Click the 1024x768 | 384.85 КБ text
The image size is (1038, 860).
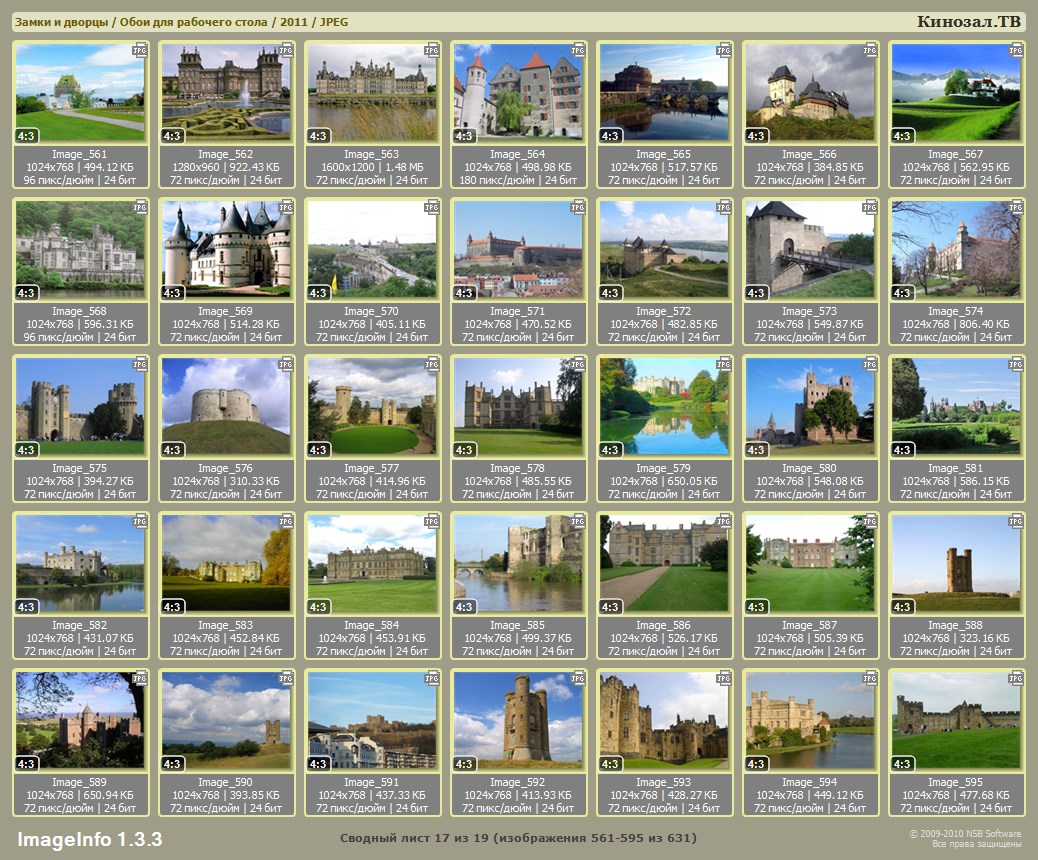pyautogui.click(x=810, y=167)
